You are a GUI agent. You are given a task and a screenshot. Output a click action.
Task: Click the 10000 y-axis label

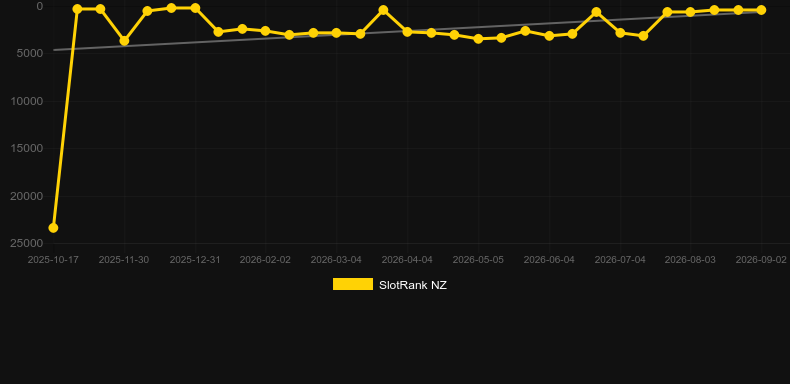point(27,101)
